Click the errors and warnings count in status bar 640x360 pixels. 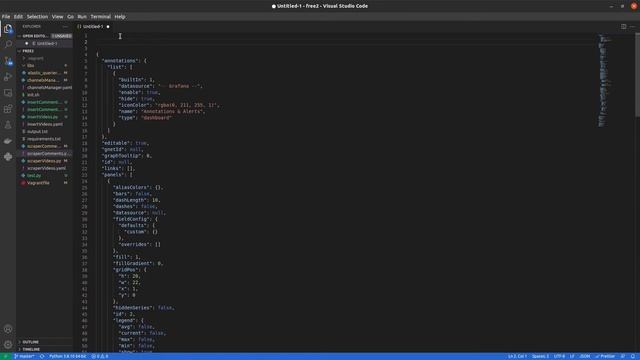[x=100, y=356]
